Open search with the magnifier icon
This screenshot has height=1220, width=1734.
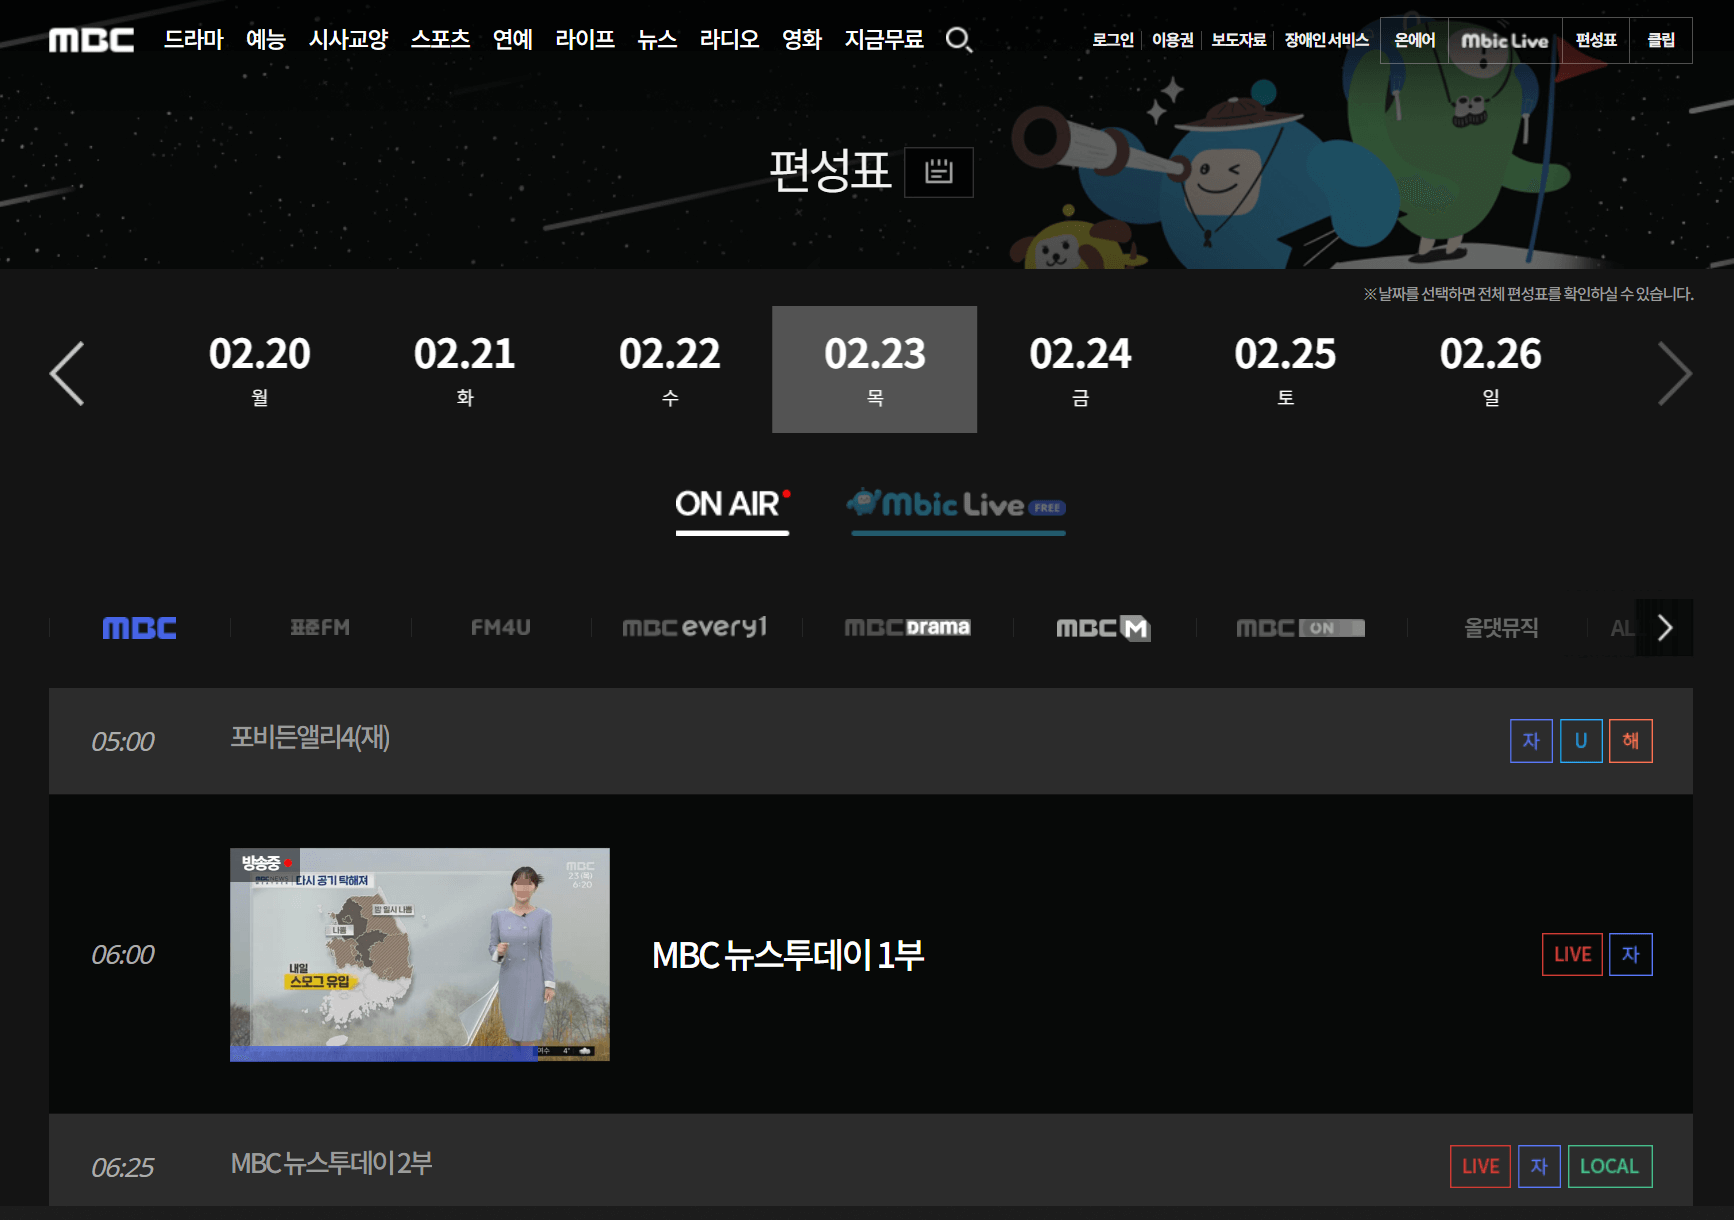coord(959,40)
